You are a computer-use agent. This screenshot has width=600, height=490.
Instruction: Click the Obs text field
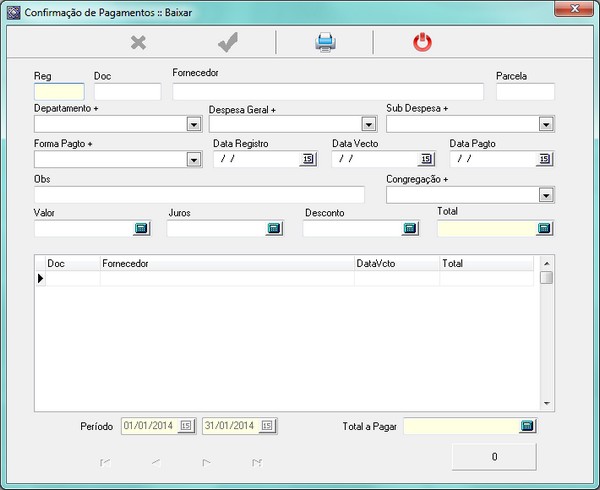pyautogui.click(x=199, y=195)
